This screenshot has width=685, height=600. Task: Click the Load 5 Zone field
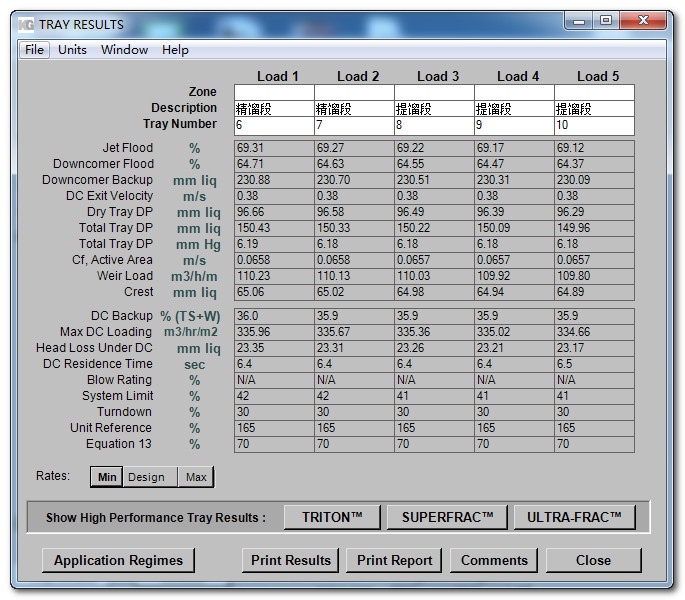click(x=595, y=93)
